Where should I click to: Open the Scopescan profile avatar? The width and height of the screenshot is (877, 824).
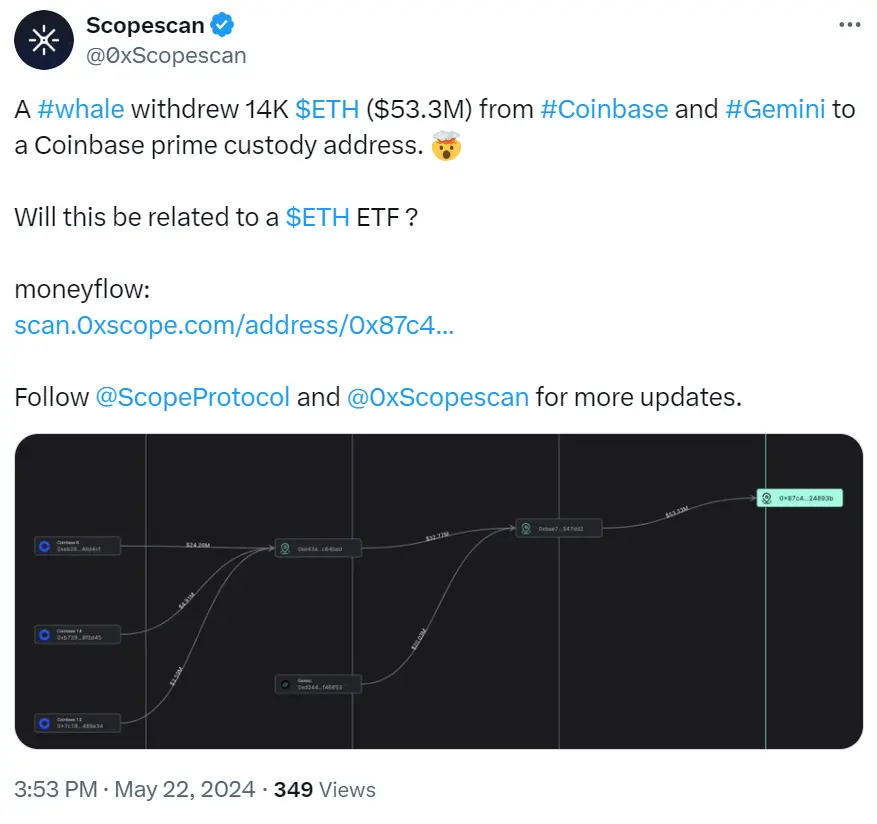click(42, 40)
